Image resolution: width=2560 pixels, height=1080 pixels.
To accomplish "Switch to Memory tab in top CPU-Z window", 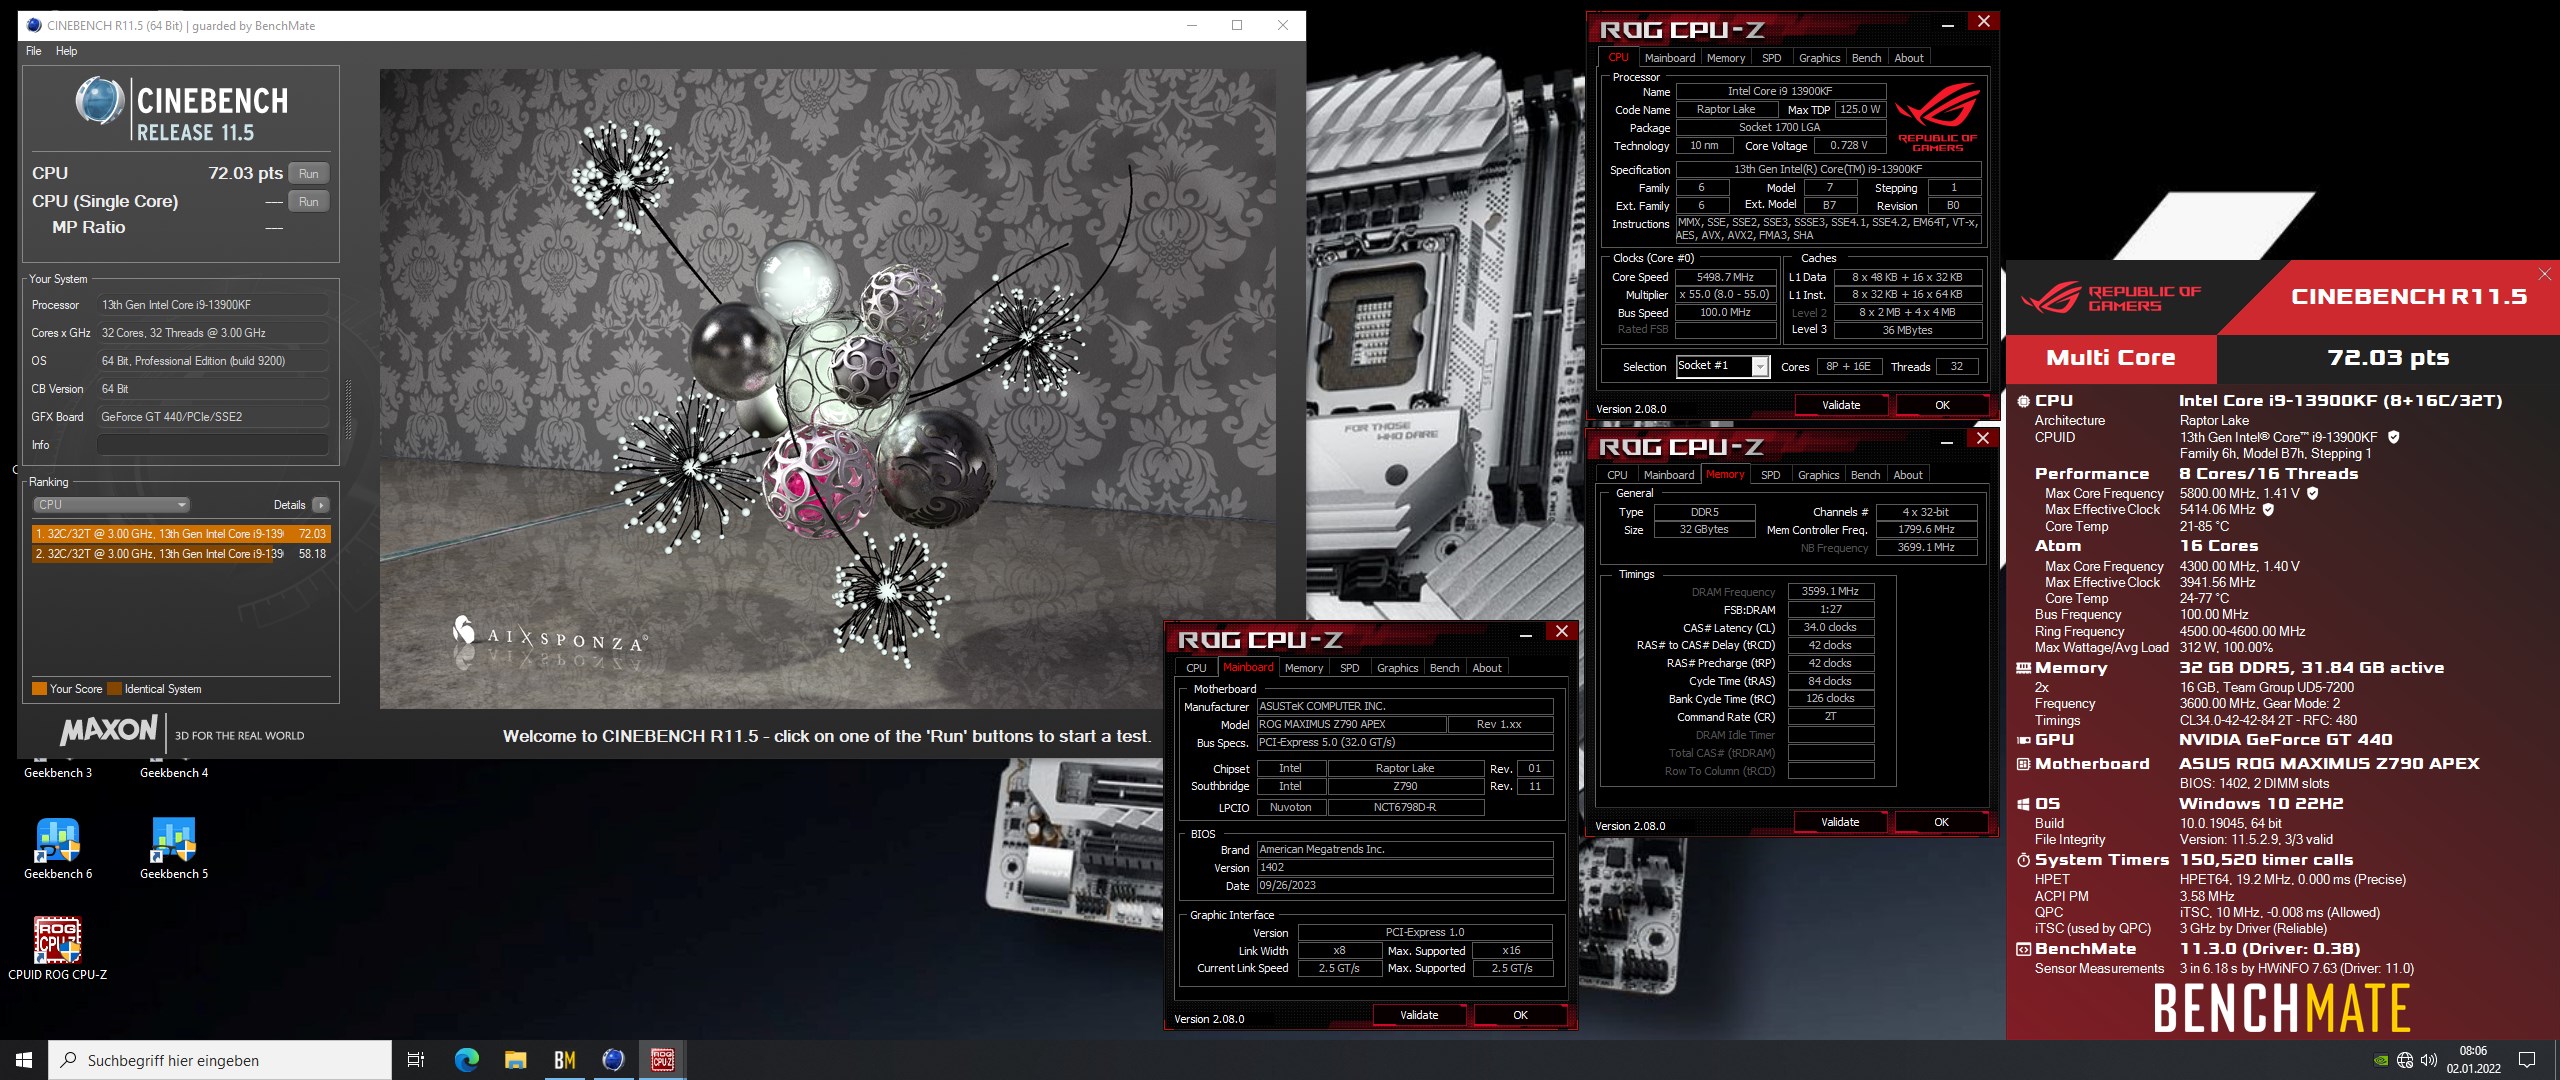I will (1725, 58).
